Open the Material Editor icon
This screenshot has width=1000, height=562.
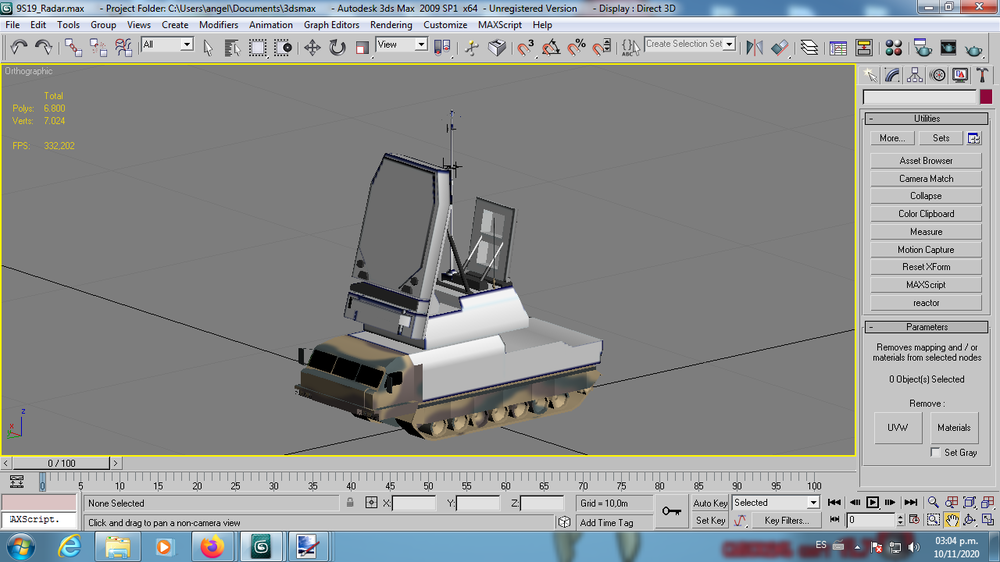point(893,48)
